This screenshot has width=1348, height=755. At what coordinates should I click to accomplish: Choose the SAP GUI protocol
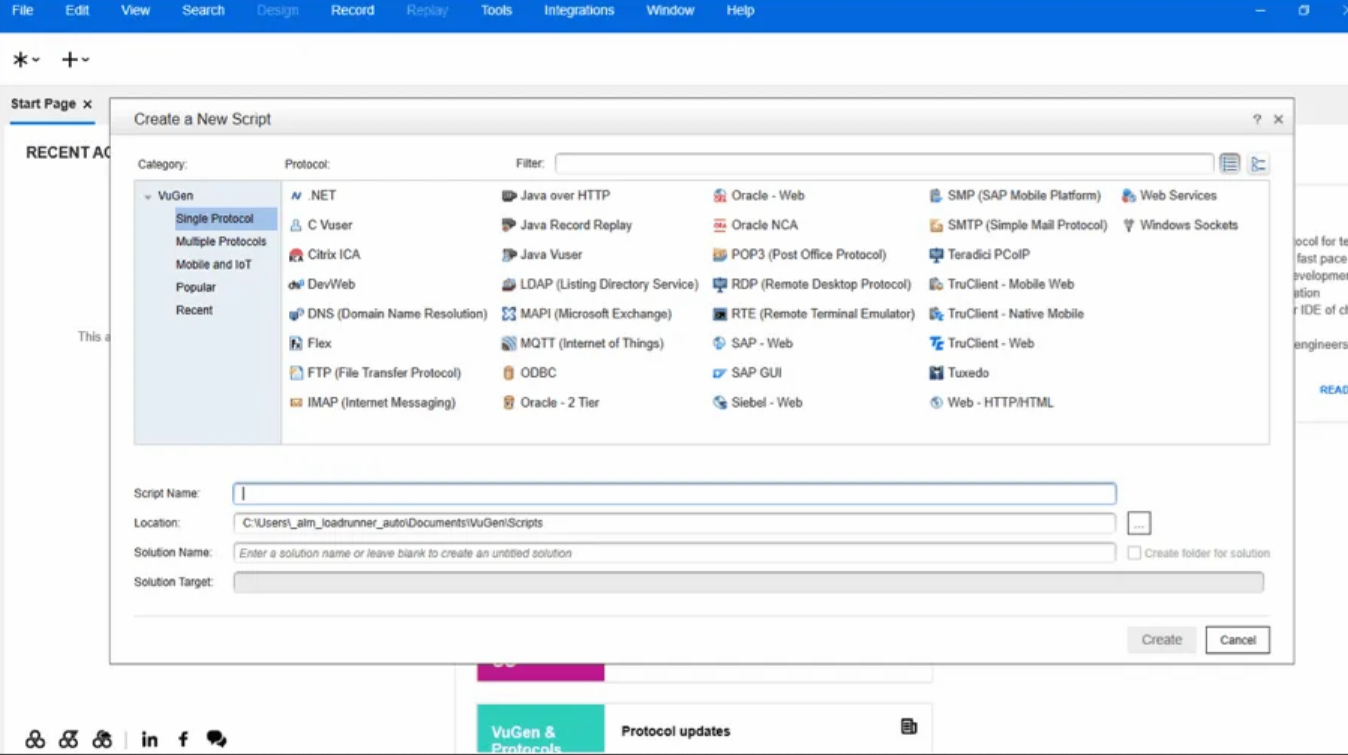click(748, 373)
